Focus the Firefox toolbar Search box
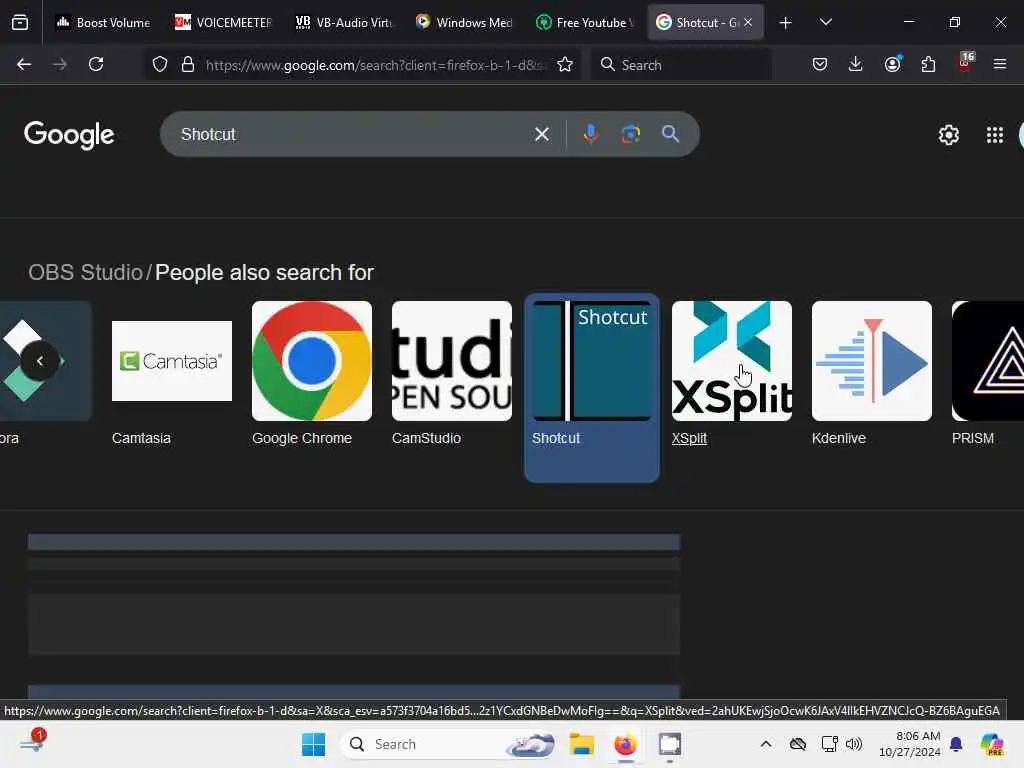1024x768 pixels. pos(681,65)
